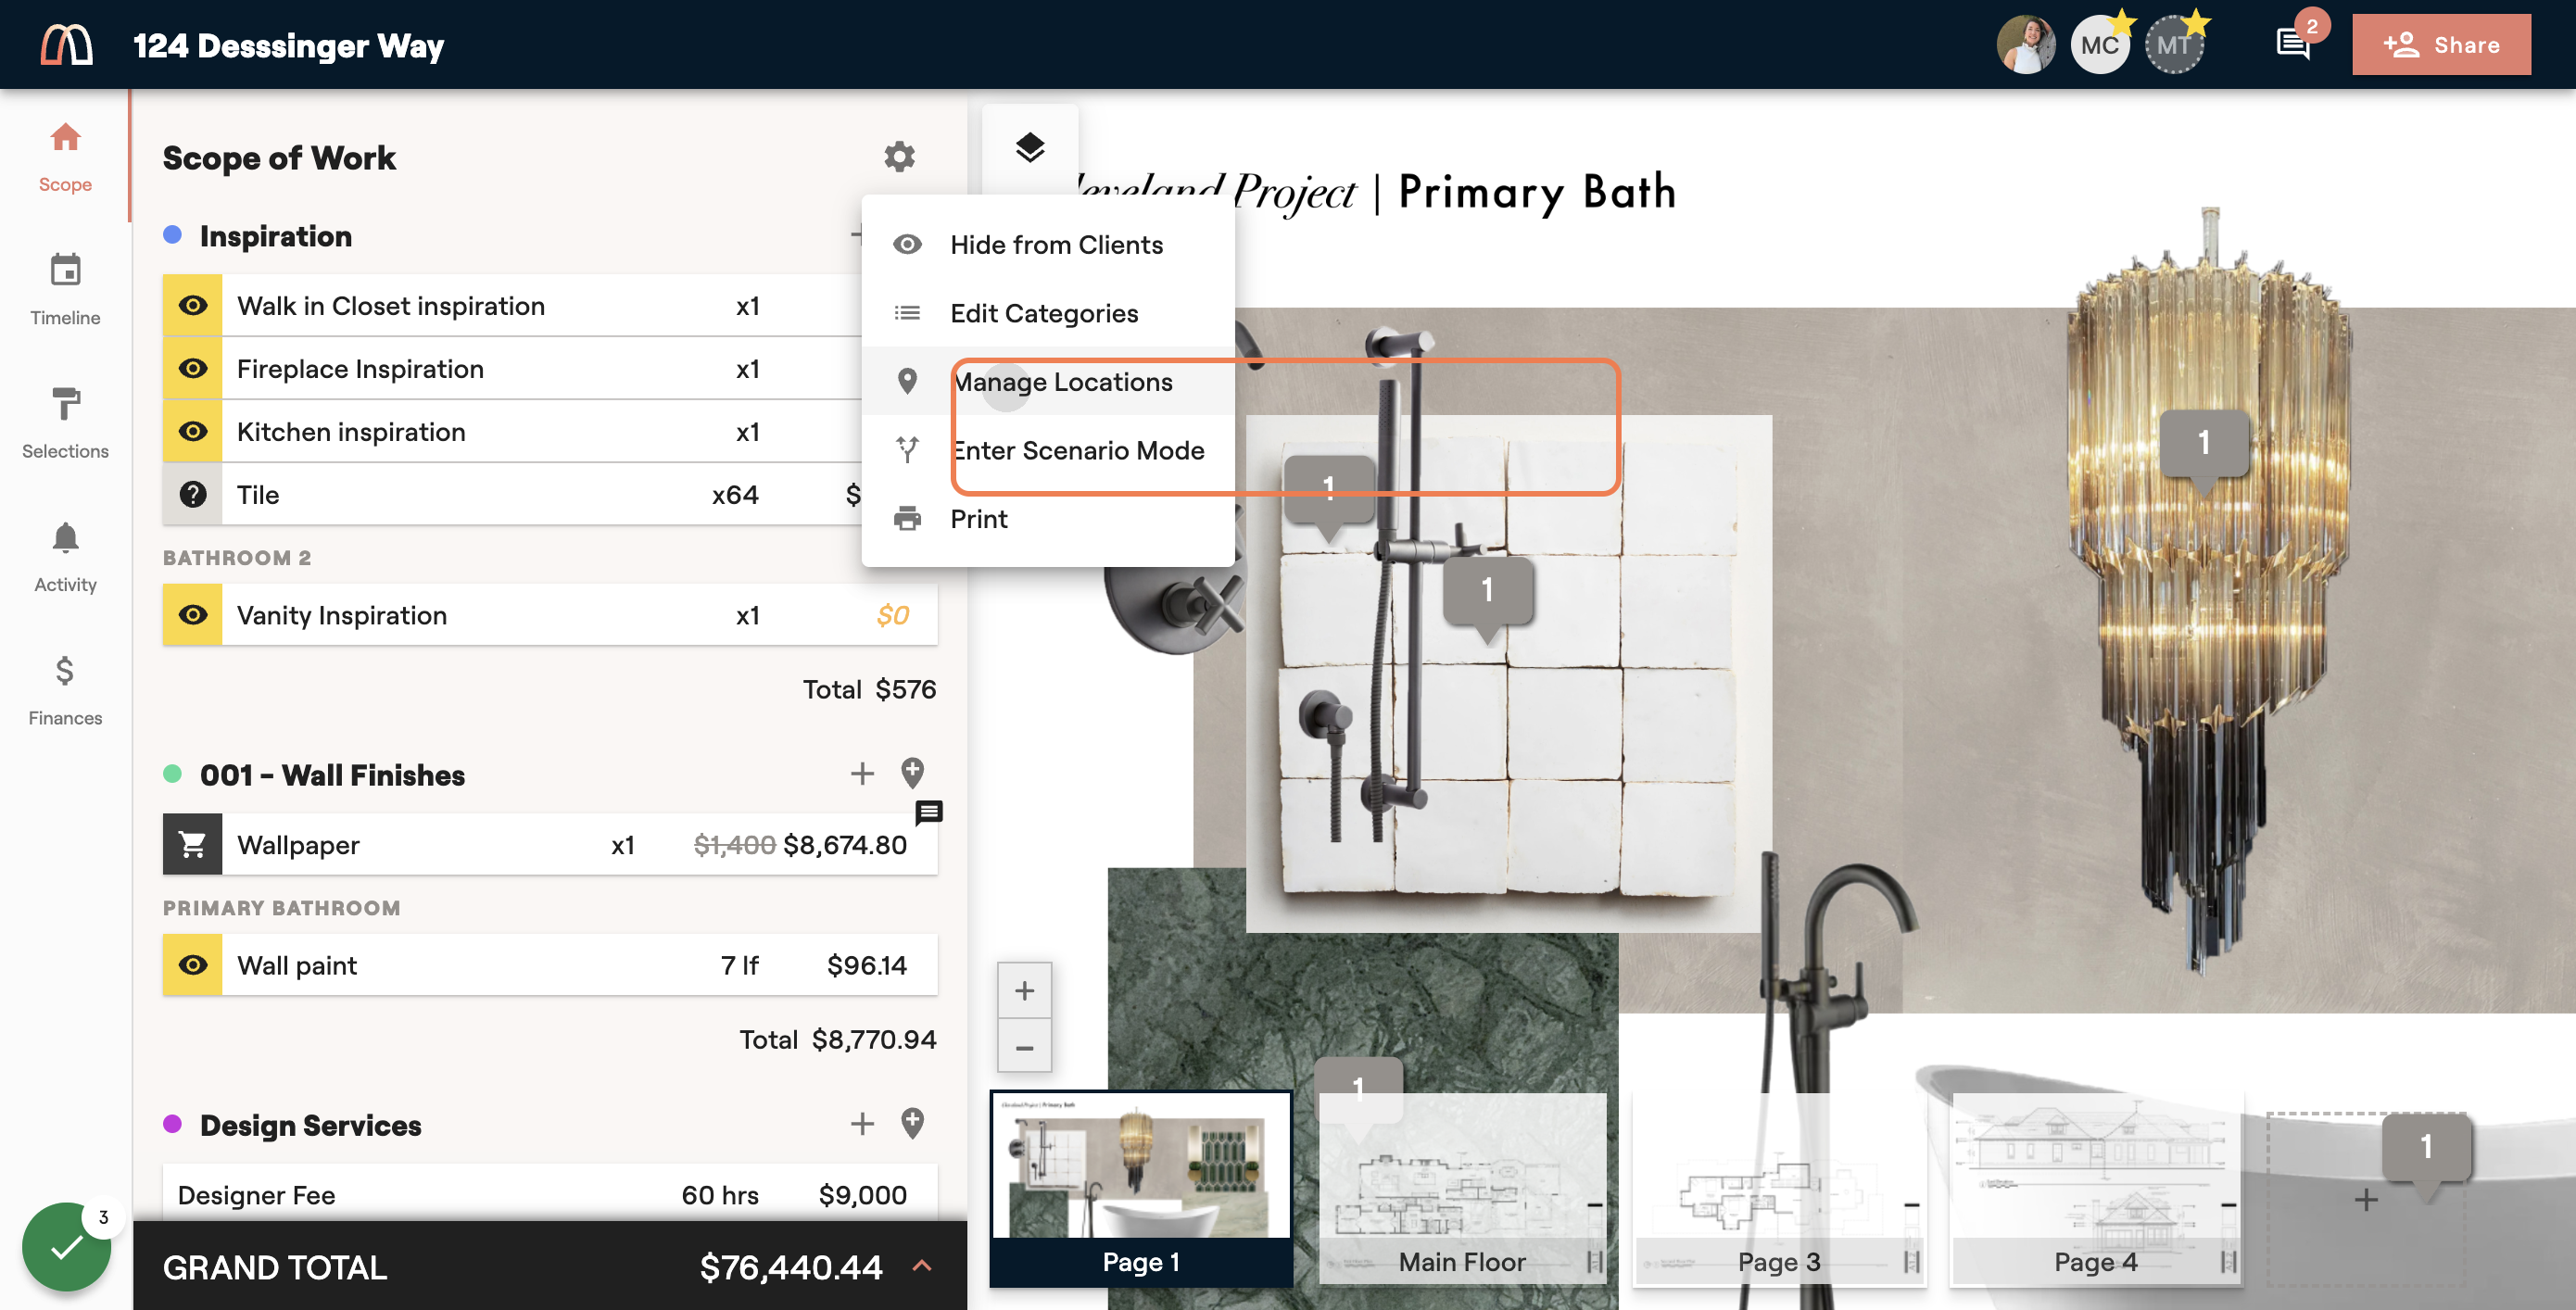Click the Scope of Work settings gear
This screenshot has width=2576, height=1310.
click(x=899, y=157)
